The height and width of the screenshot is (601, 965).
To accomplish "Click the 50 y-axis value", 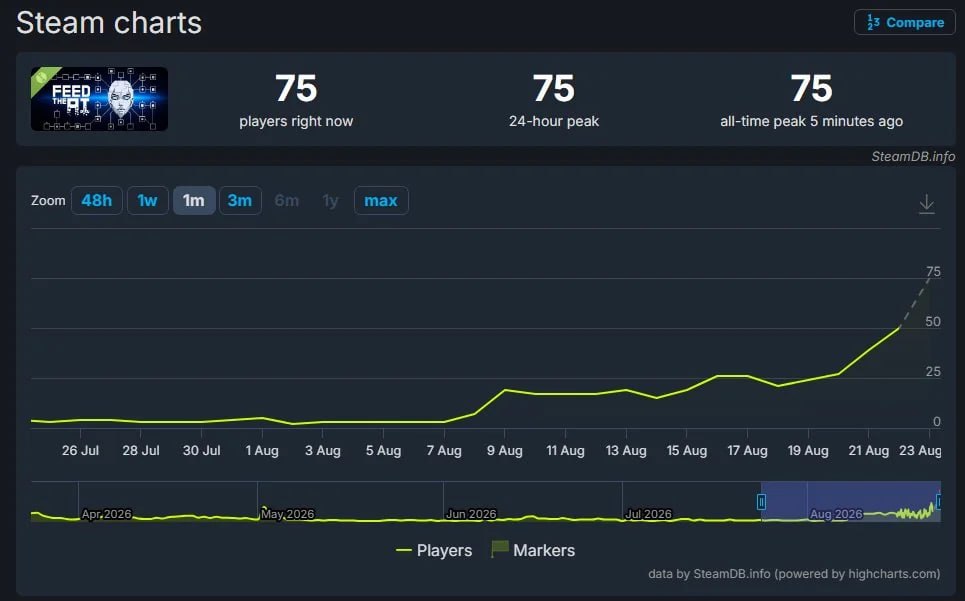I will [x=933, y=321].
